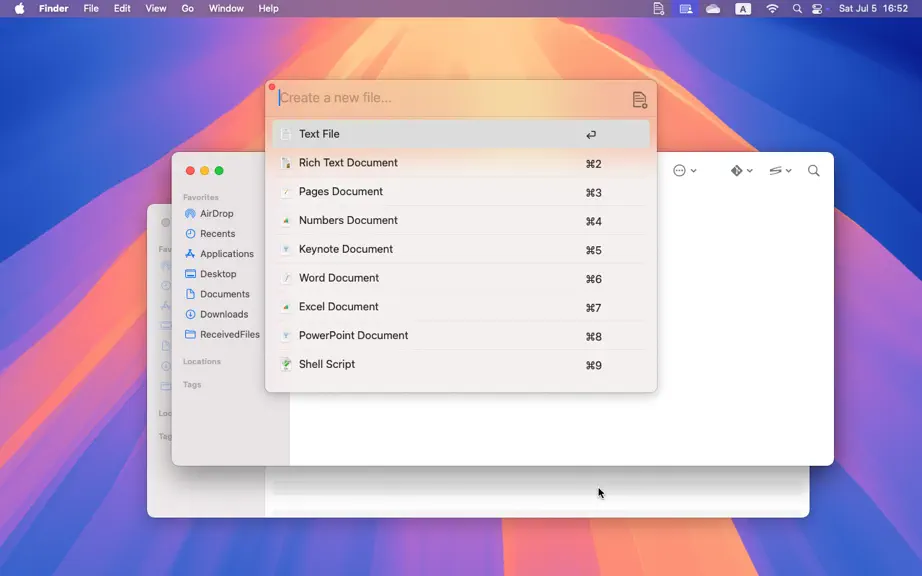
Task: Open Control Center in the menu bar
Action: 817,9
